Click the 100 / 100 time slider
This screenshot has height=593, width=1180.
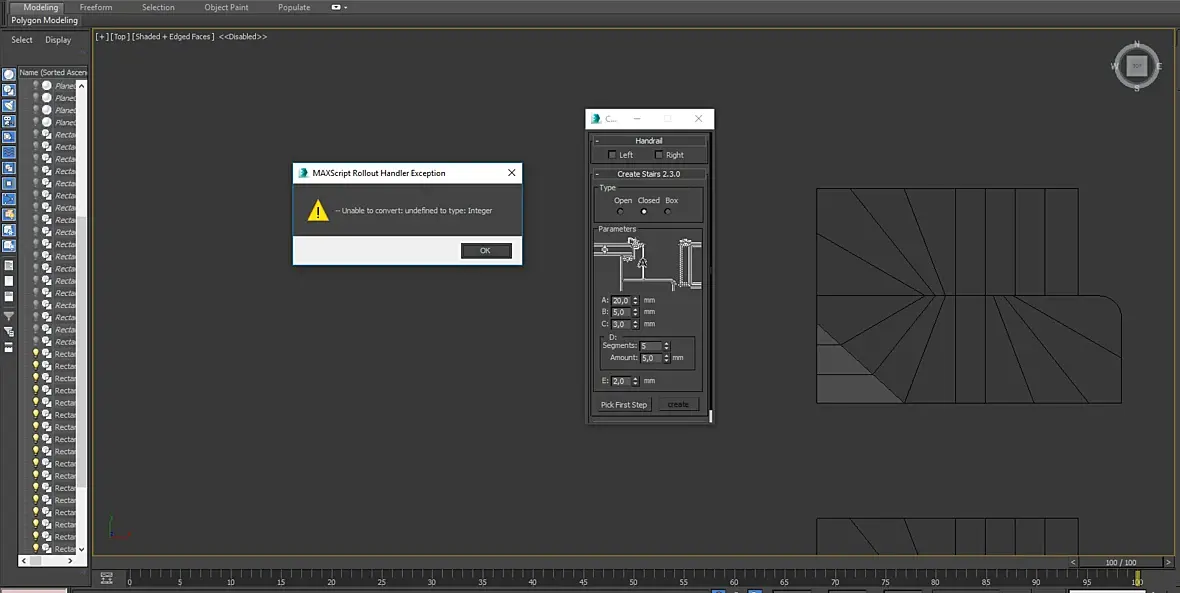click(x=1121, y=562)
